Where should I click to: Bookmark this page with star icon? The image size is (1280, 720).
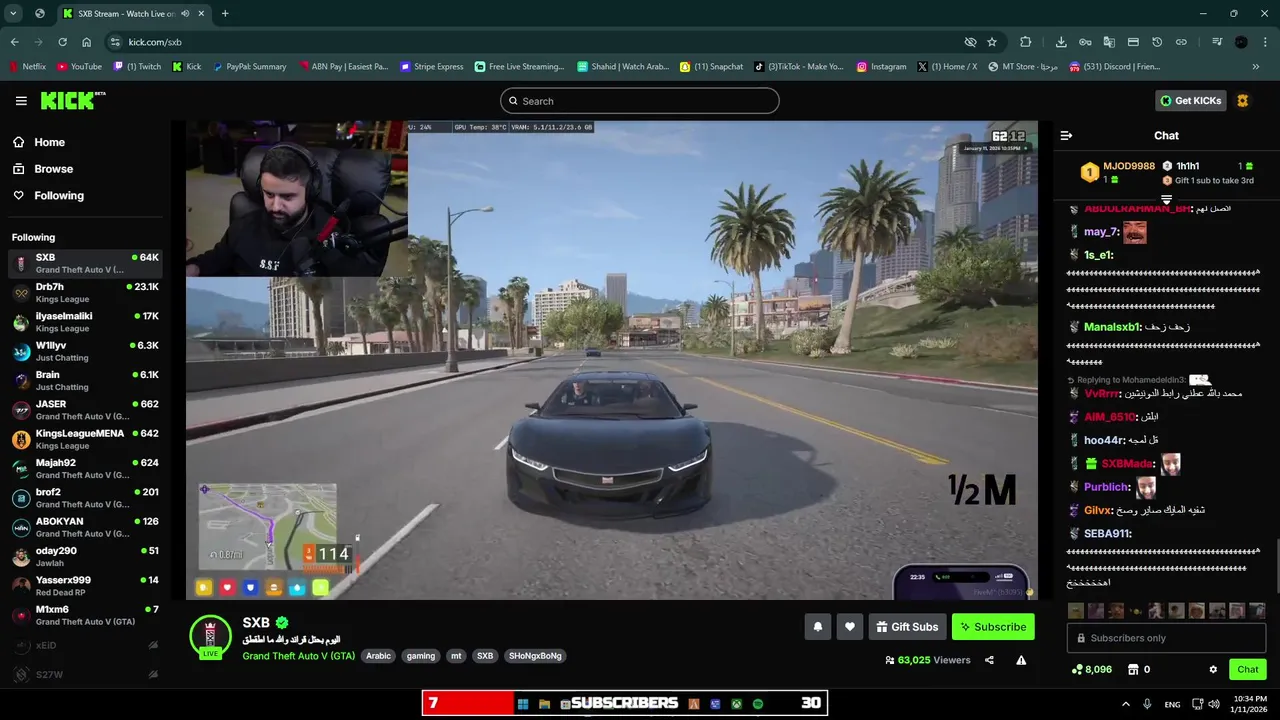pyautogui.click(x=992, y=42)
